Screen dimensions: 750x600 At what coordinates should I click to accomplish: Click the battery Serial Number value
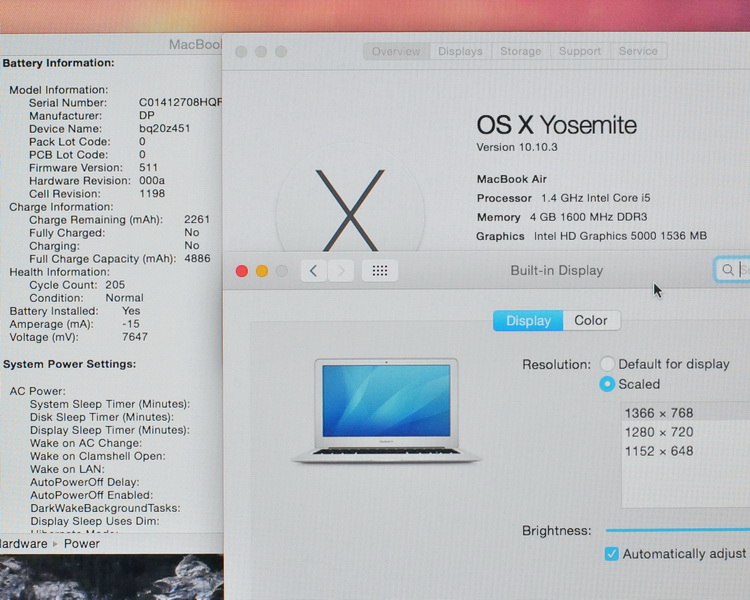coord(181,103)
